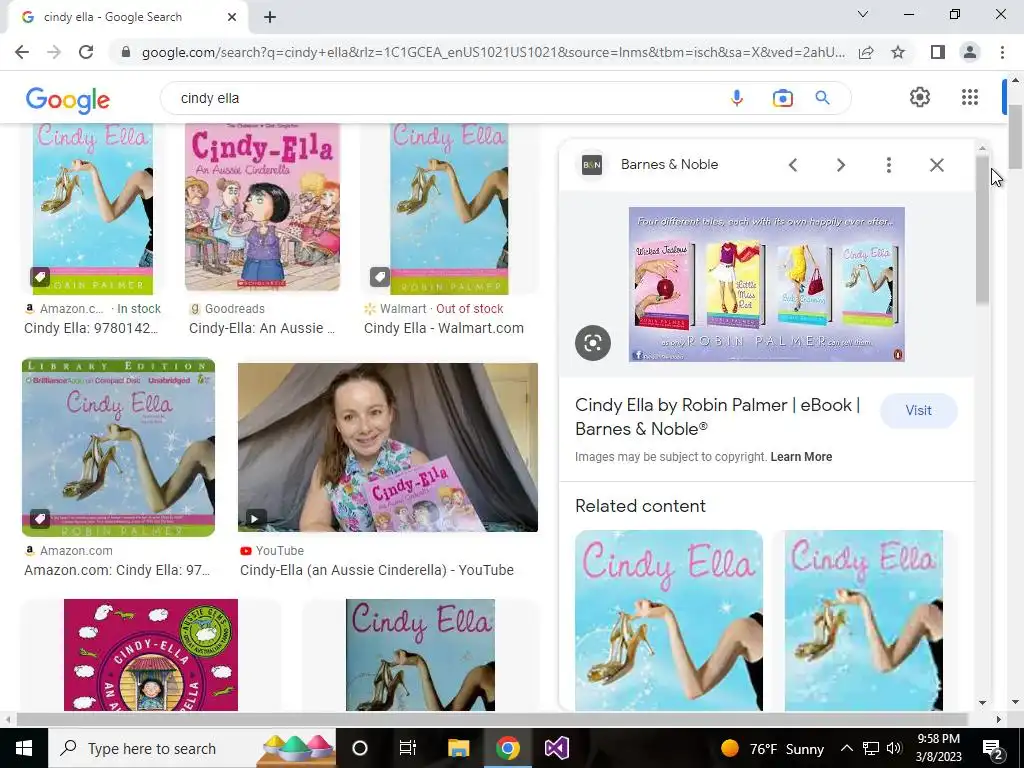Show next image in preview panel
The image size is (1024, 768).
pos(840,165)
